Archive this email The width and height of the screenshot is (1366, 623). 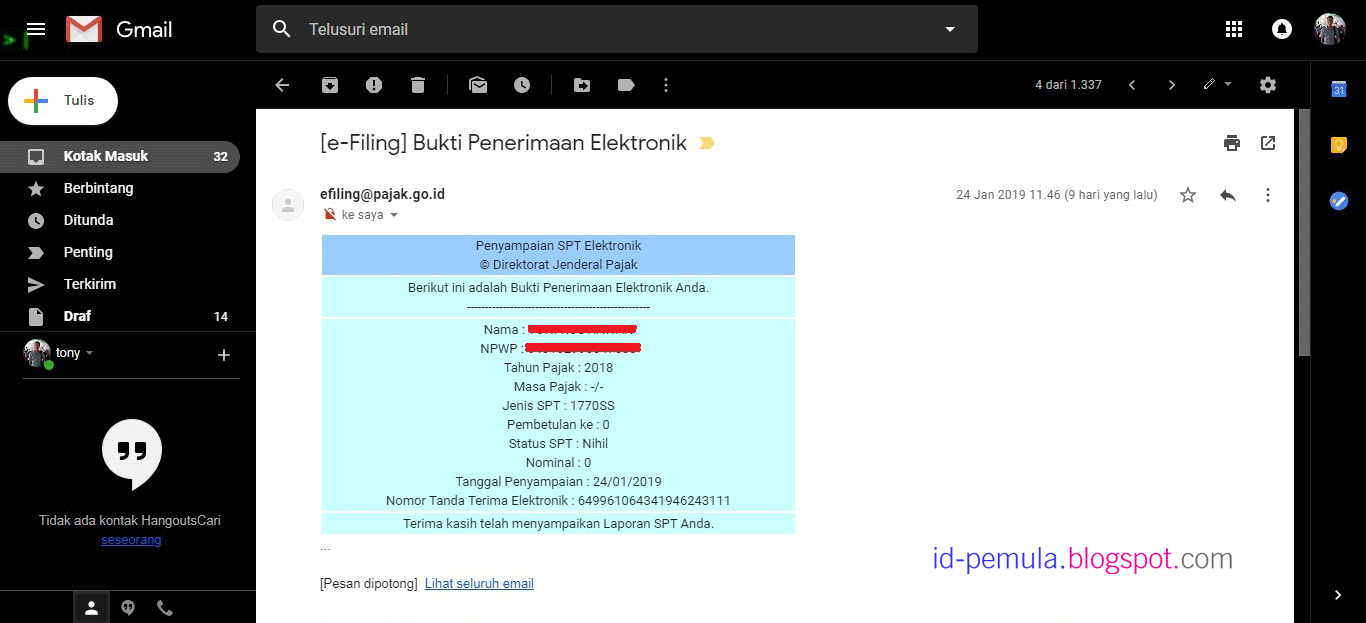[x=330, y=85]
